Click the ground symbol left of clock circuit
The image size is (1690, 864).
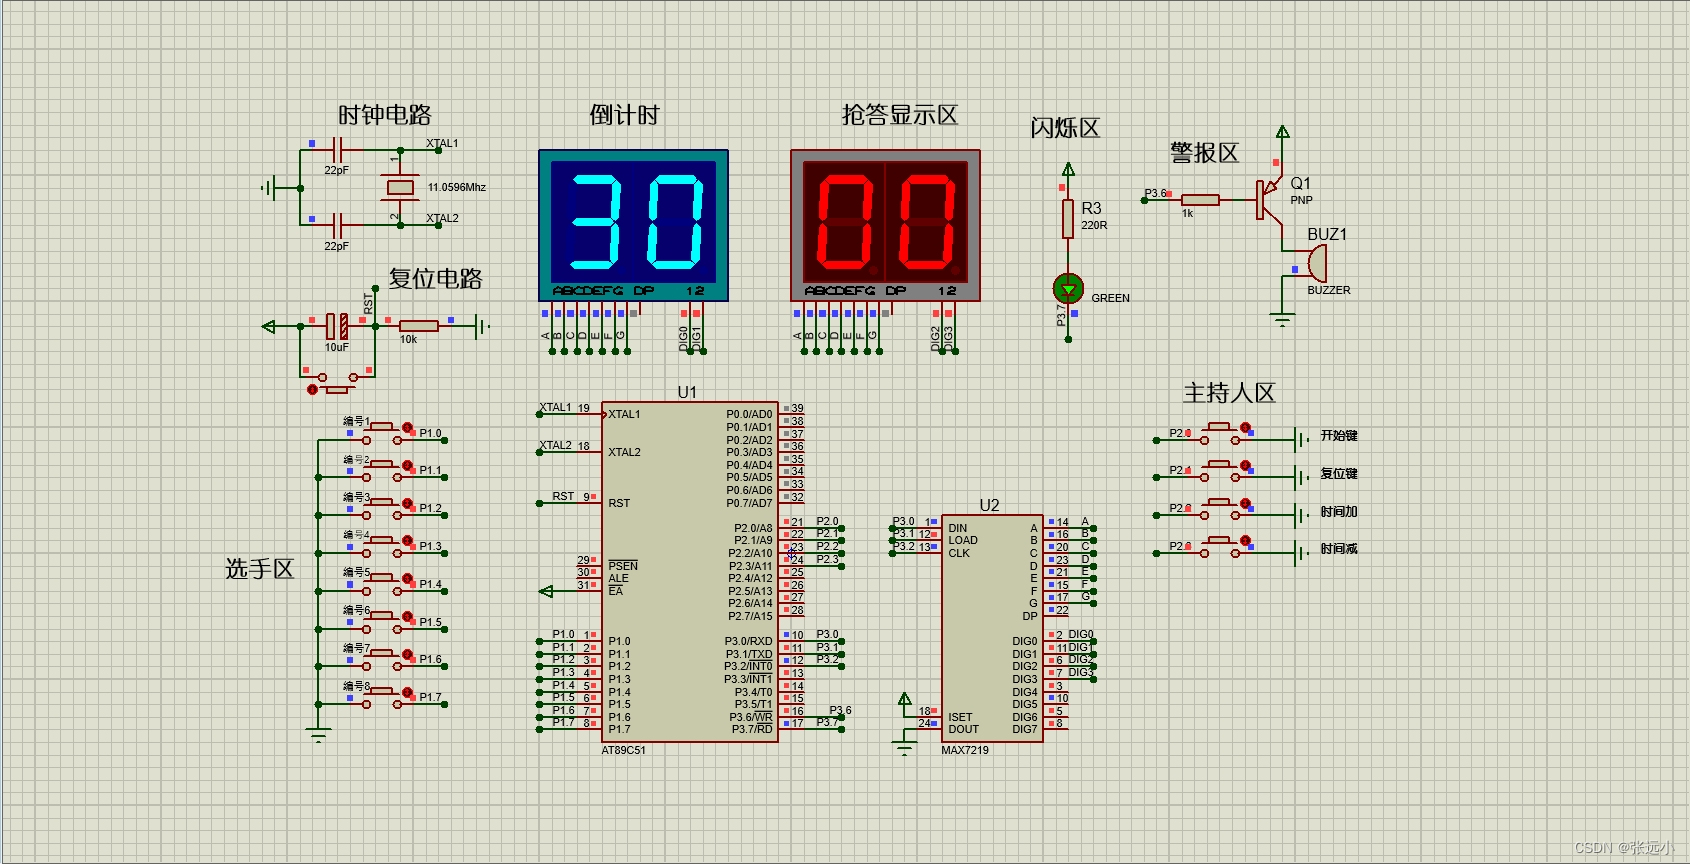[x=268, y=187]
